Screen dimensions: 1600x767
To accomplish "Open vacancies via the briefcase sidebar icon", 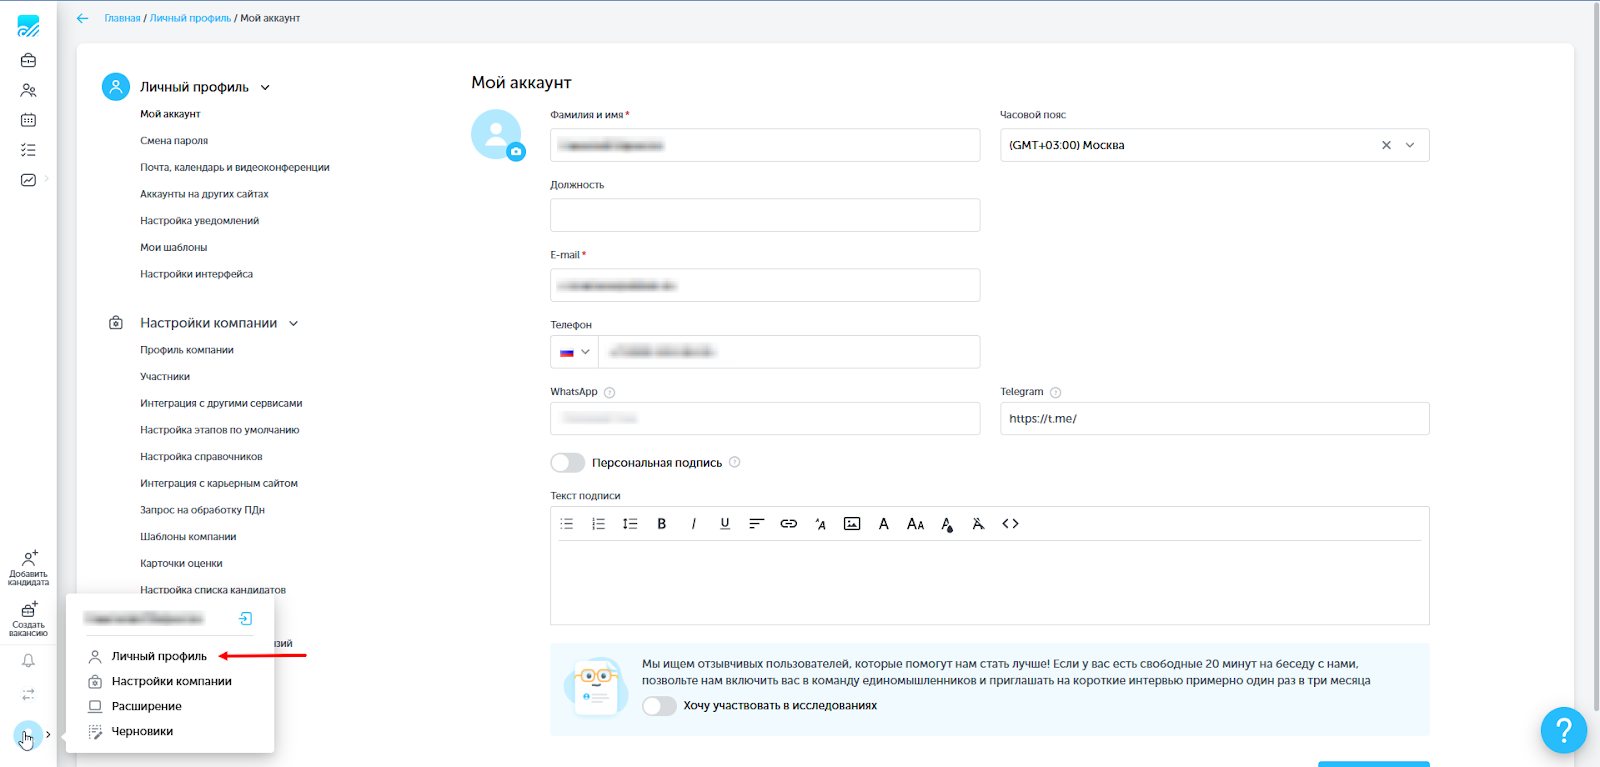I will (x=28, y=60).
